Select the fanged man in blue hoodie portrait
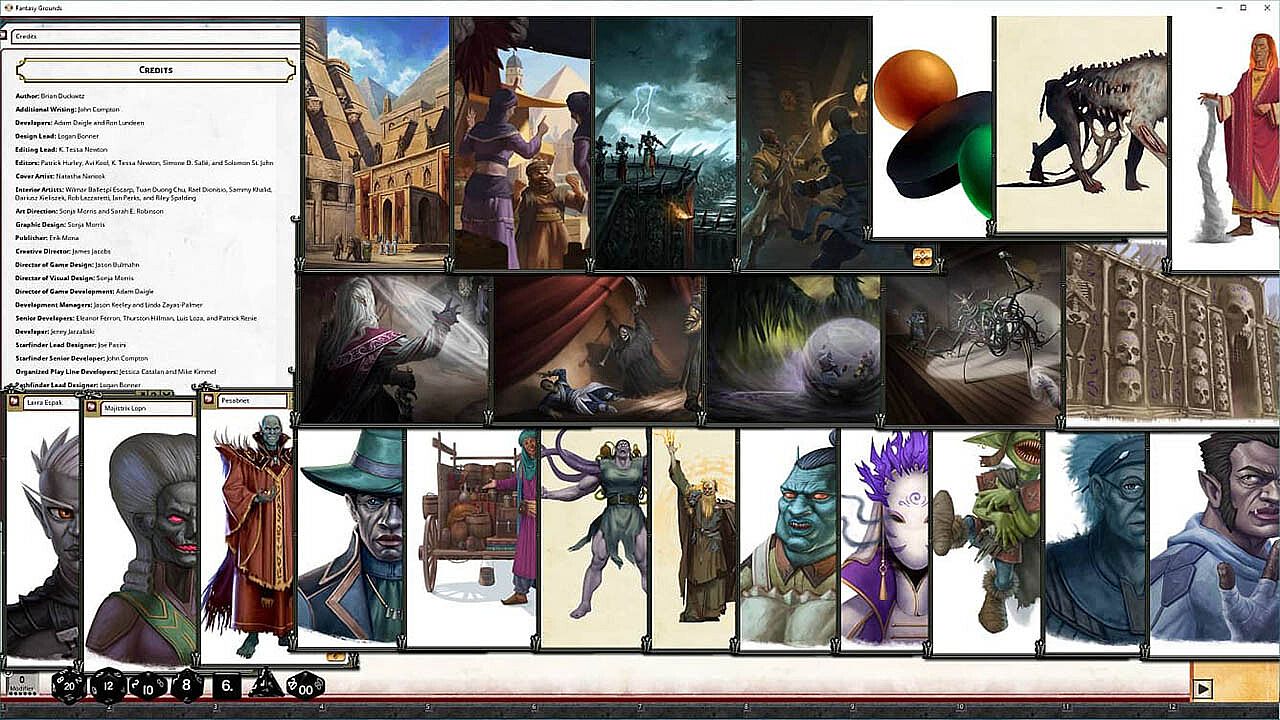Image resolution: width=1280 pixels, height=720 pixels. 1215,543
